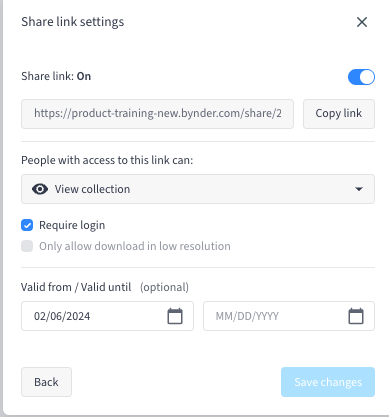Click the Share link: On status label
The width and height of the screenshot is (389, 417).
point(56,76)
